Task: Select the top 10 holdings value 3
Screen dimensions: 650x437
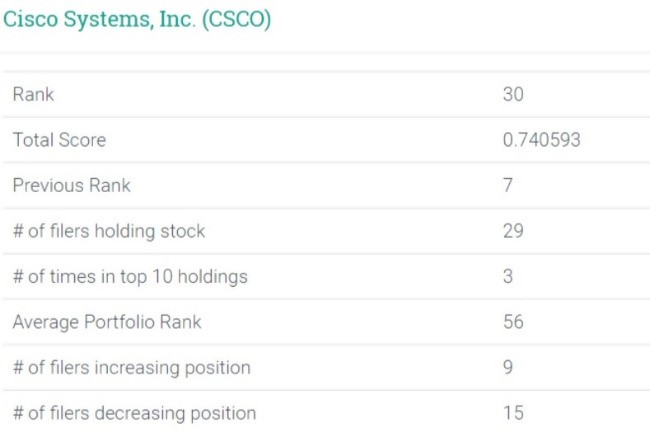Action: [508, 276]
